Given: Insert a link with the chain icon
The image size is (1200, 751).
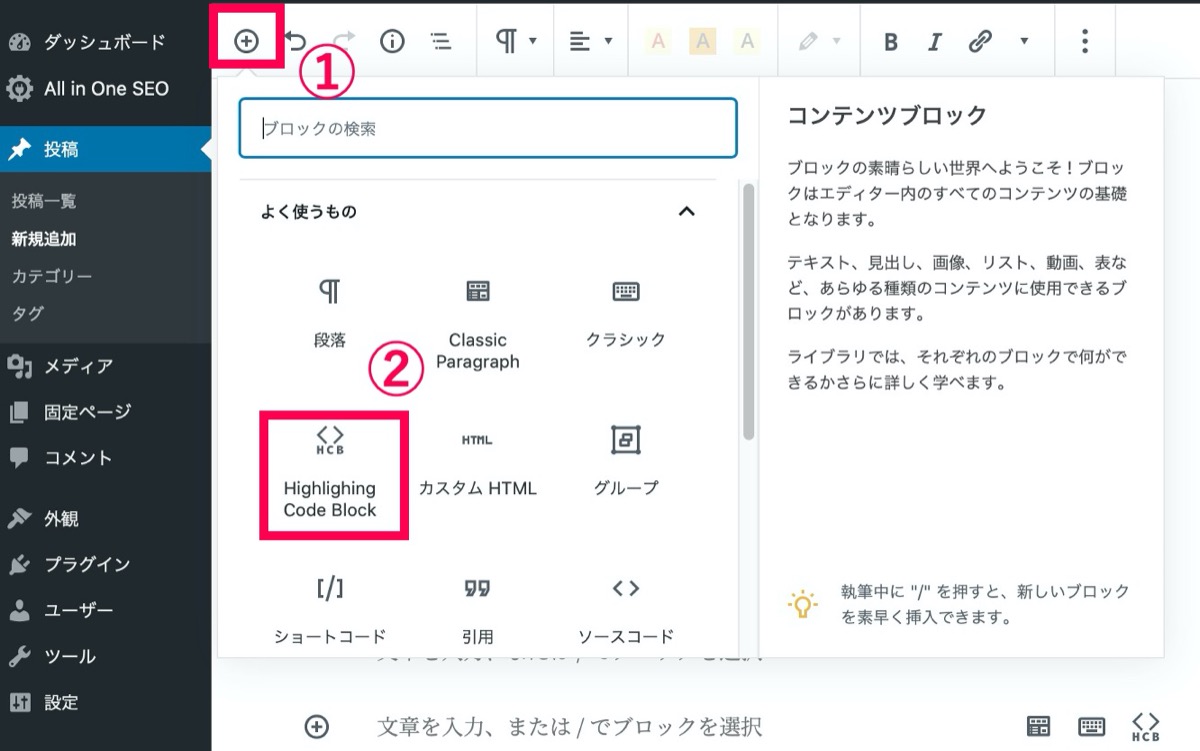Looking at the screenshot, I should coord(980,41).
